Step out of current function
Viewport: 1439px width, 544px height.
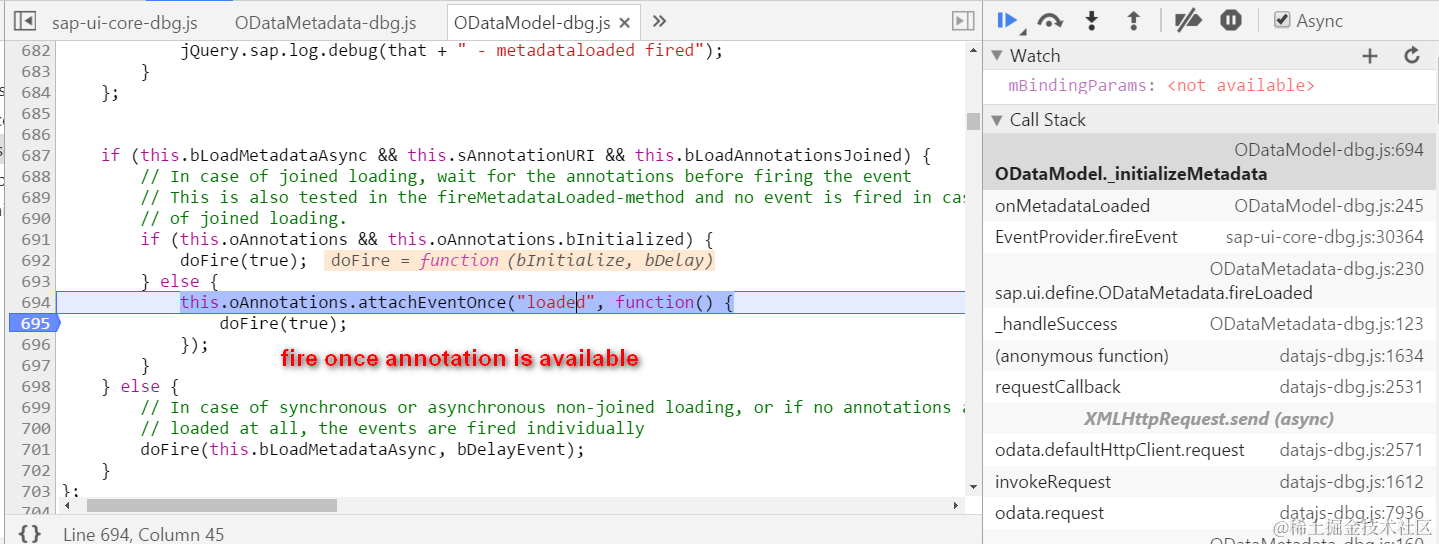[1134, 20]
